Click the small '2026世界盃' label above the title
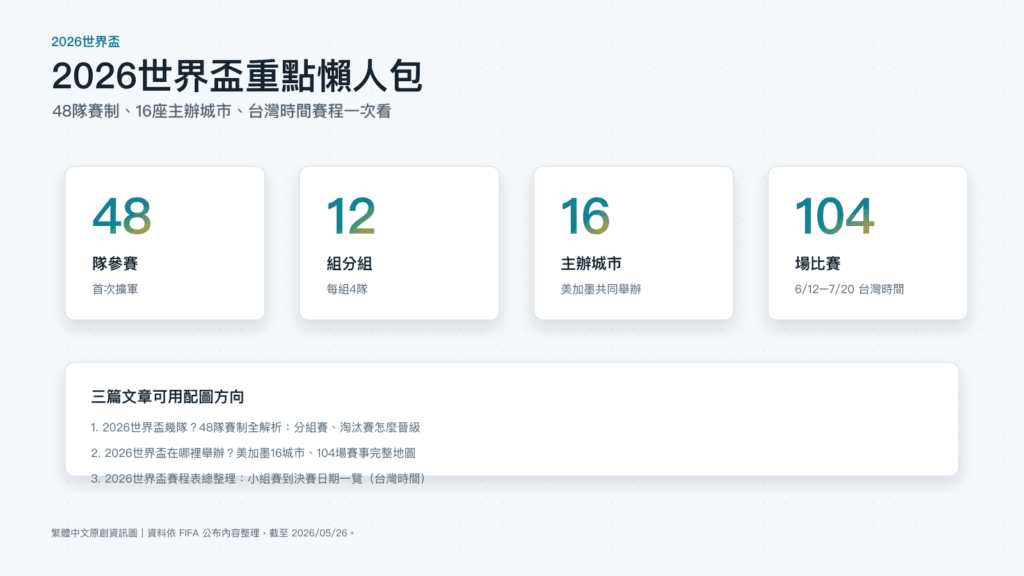Image resolution: width=1024 pixels, height=576 pixels. coord(86,42)
